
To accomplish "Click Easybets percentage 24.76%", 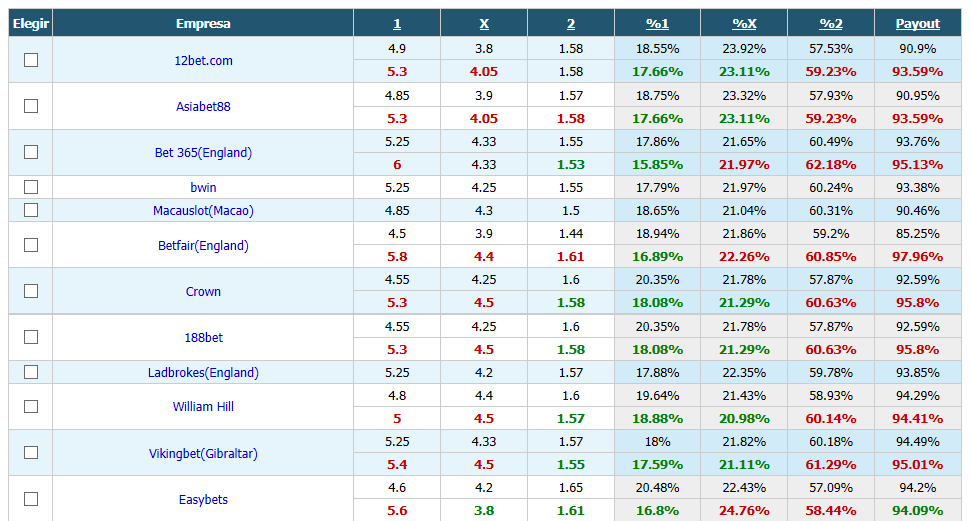I will pos(744,511).
